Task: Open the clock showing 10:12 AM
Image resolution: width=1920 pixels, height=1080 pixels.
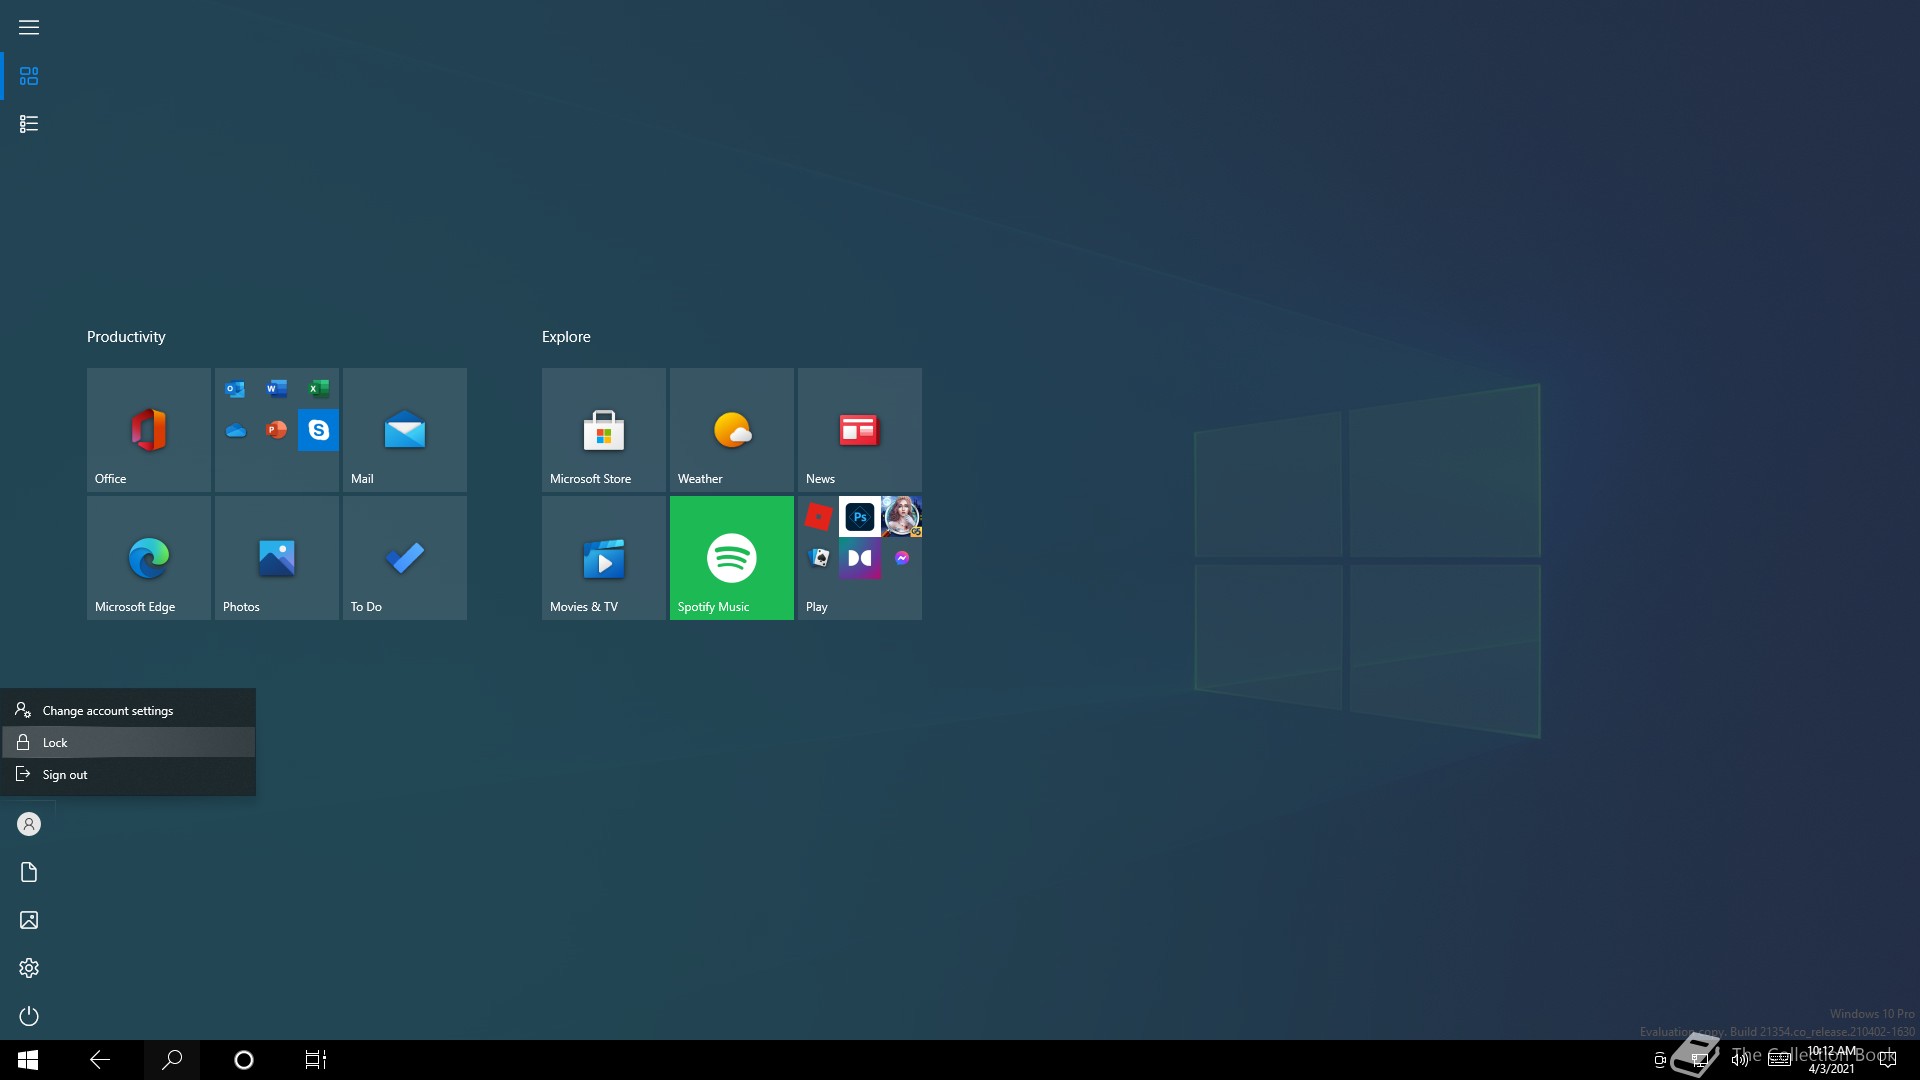Action: coord(1832,1060)
